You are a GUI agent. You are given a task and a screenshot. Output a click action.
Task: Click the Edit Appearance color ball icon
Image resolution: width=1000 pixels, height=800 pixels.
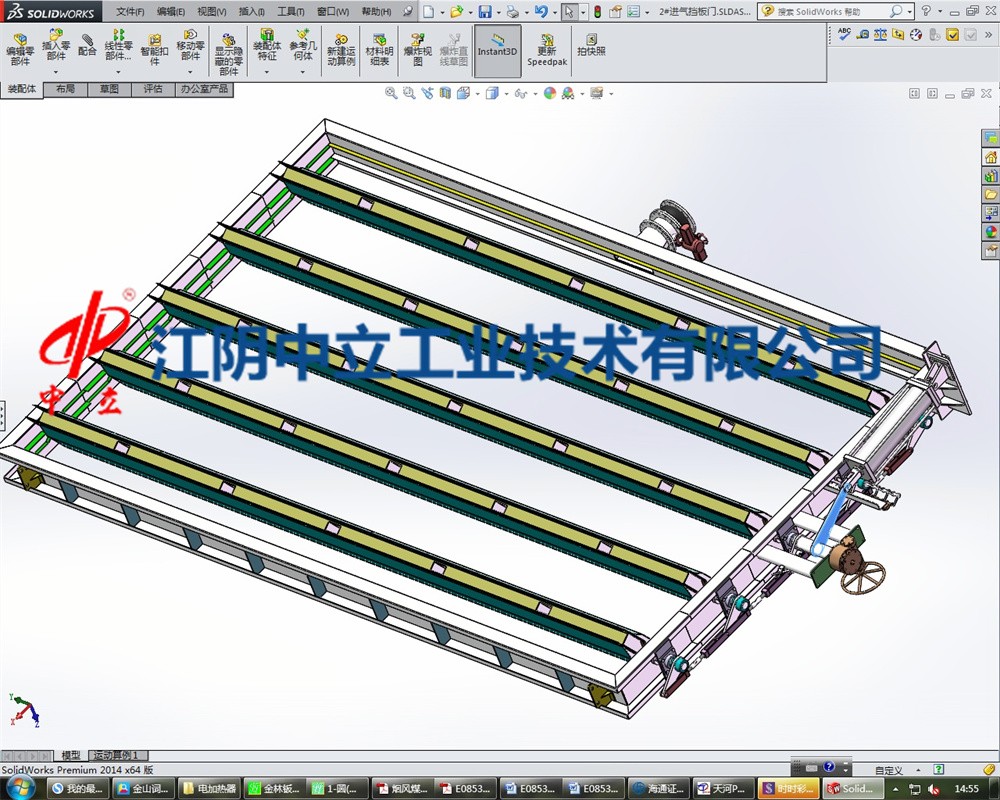[x=549, y=93]
